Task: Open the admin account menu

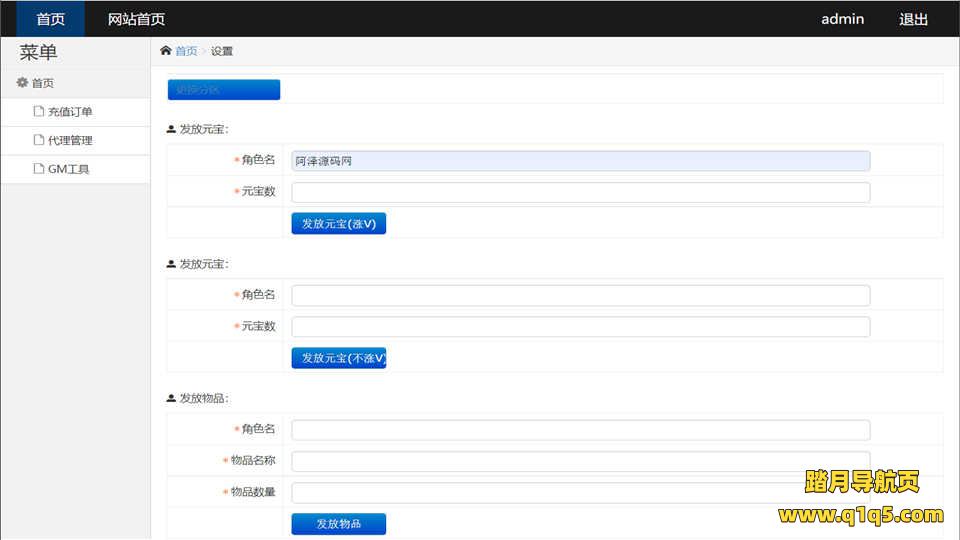Action: [842, 19]
